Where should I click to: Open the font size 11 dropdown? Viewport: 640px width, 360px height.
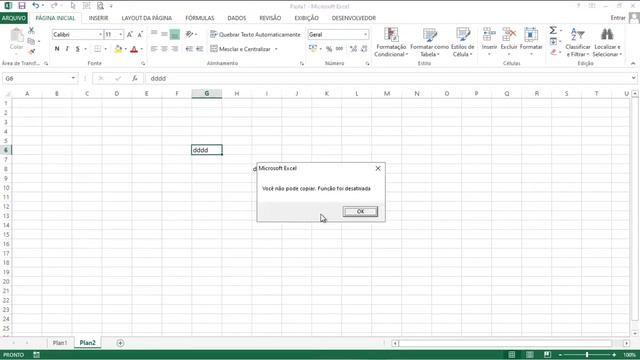tap(120, 35)
